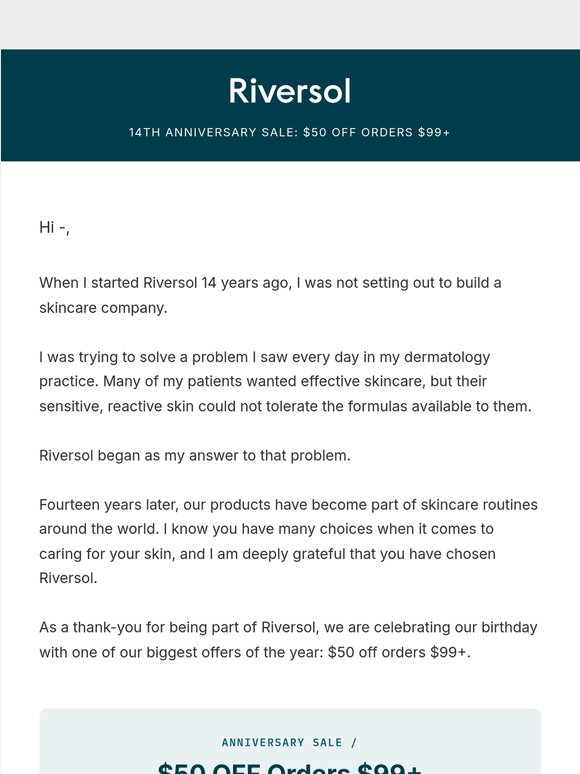Click the line 'caring for your skin'
The image size is (580, 774).
pyautogui.click(x=268, y=553)
